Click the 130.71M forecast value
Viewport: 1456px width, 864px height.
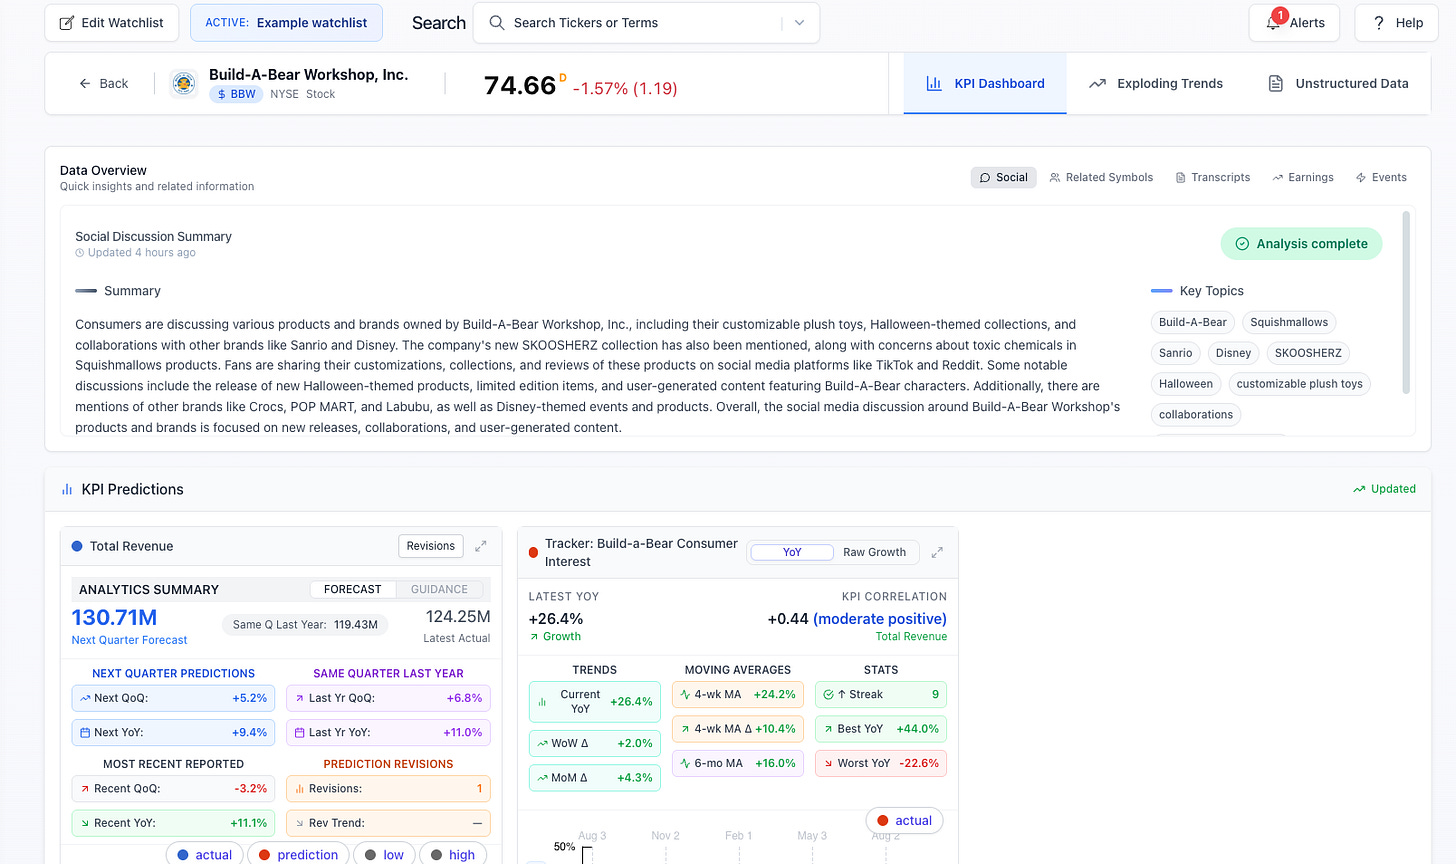click(x=114, y=618)
